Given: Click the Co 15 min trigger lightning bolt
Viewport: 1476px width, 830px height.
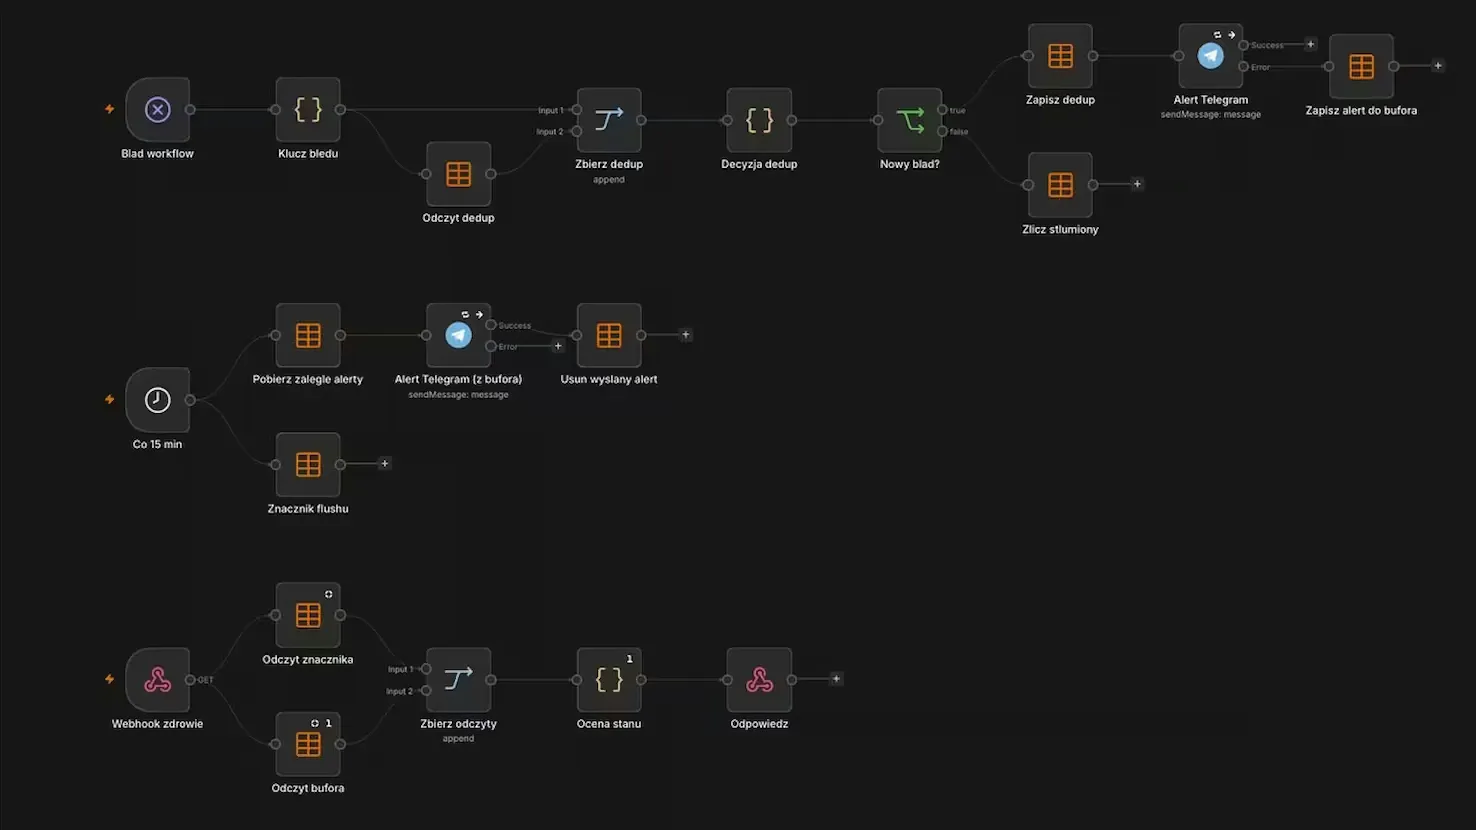Looking at the screenshot, I should [110, 400].
